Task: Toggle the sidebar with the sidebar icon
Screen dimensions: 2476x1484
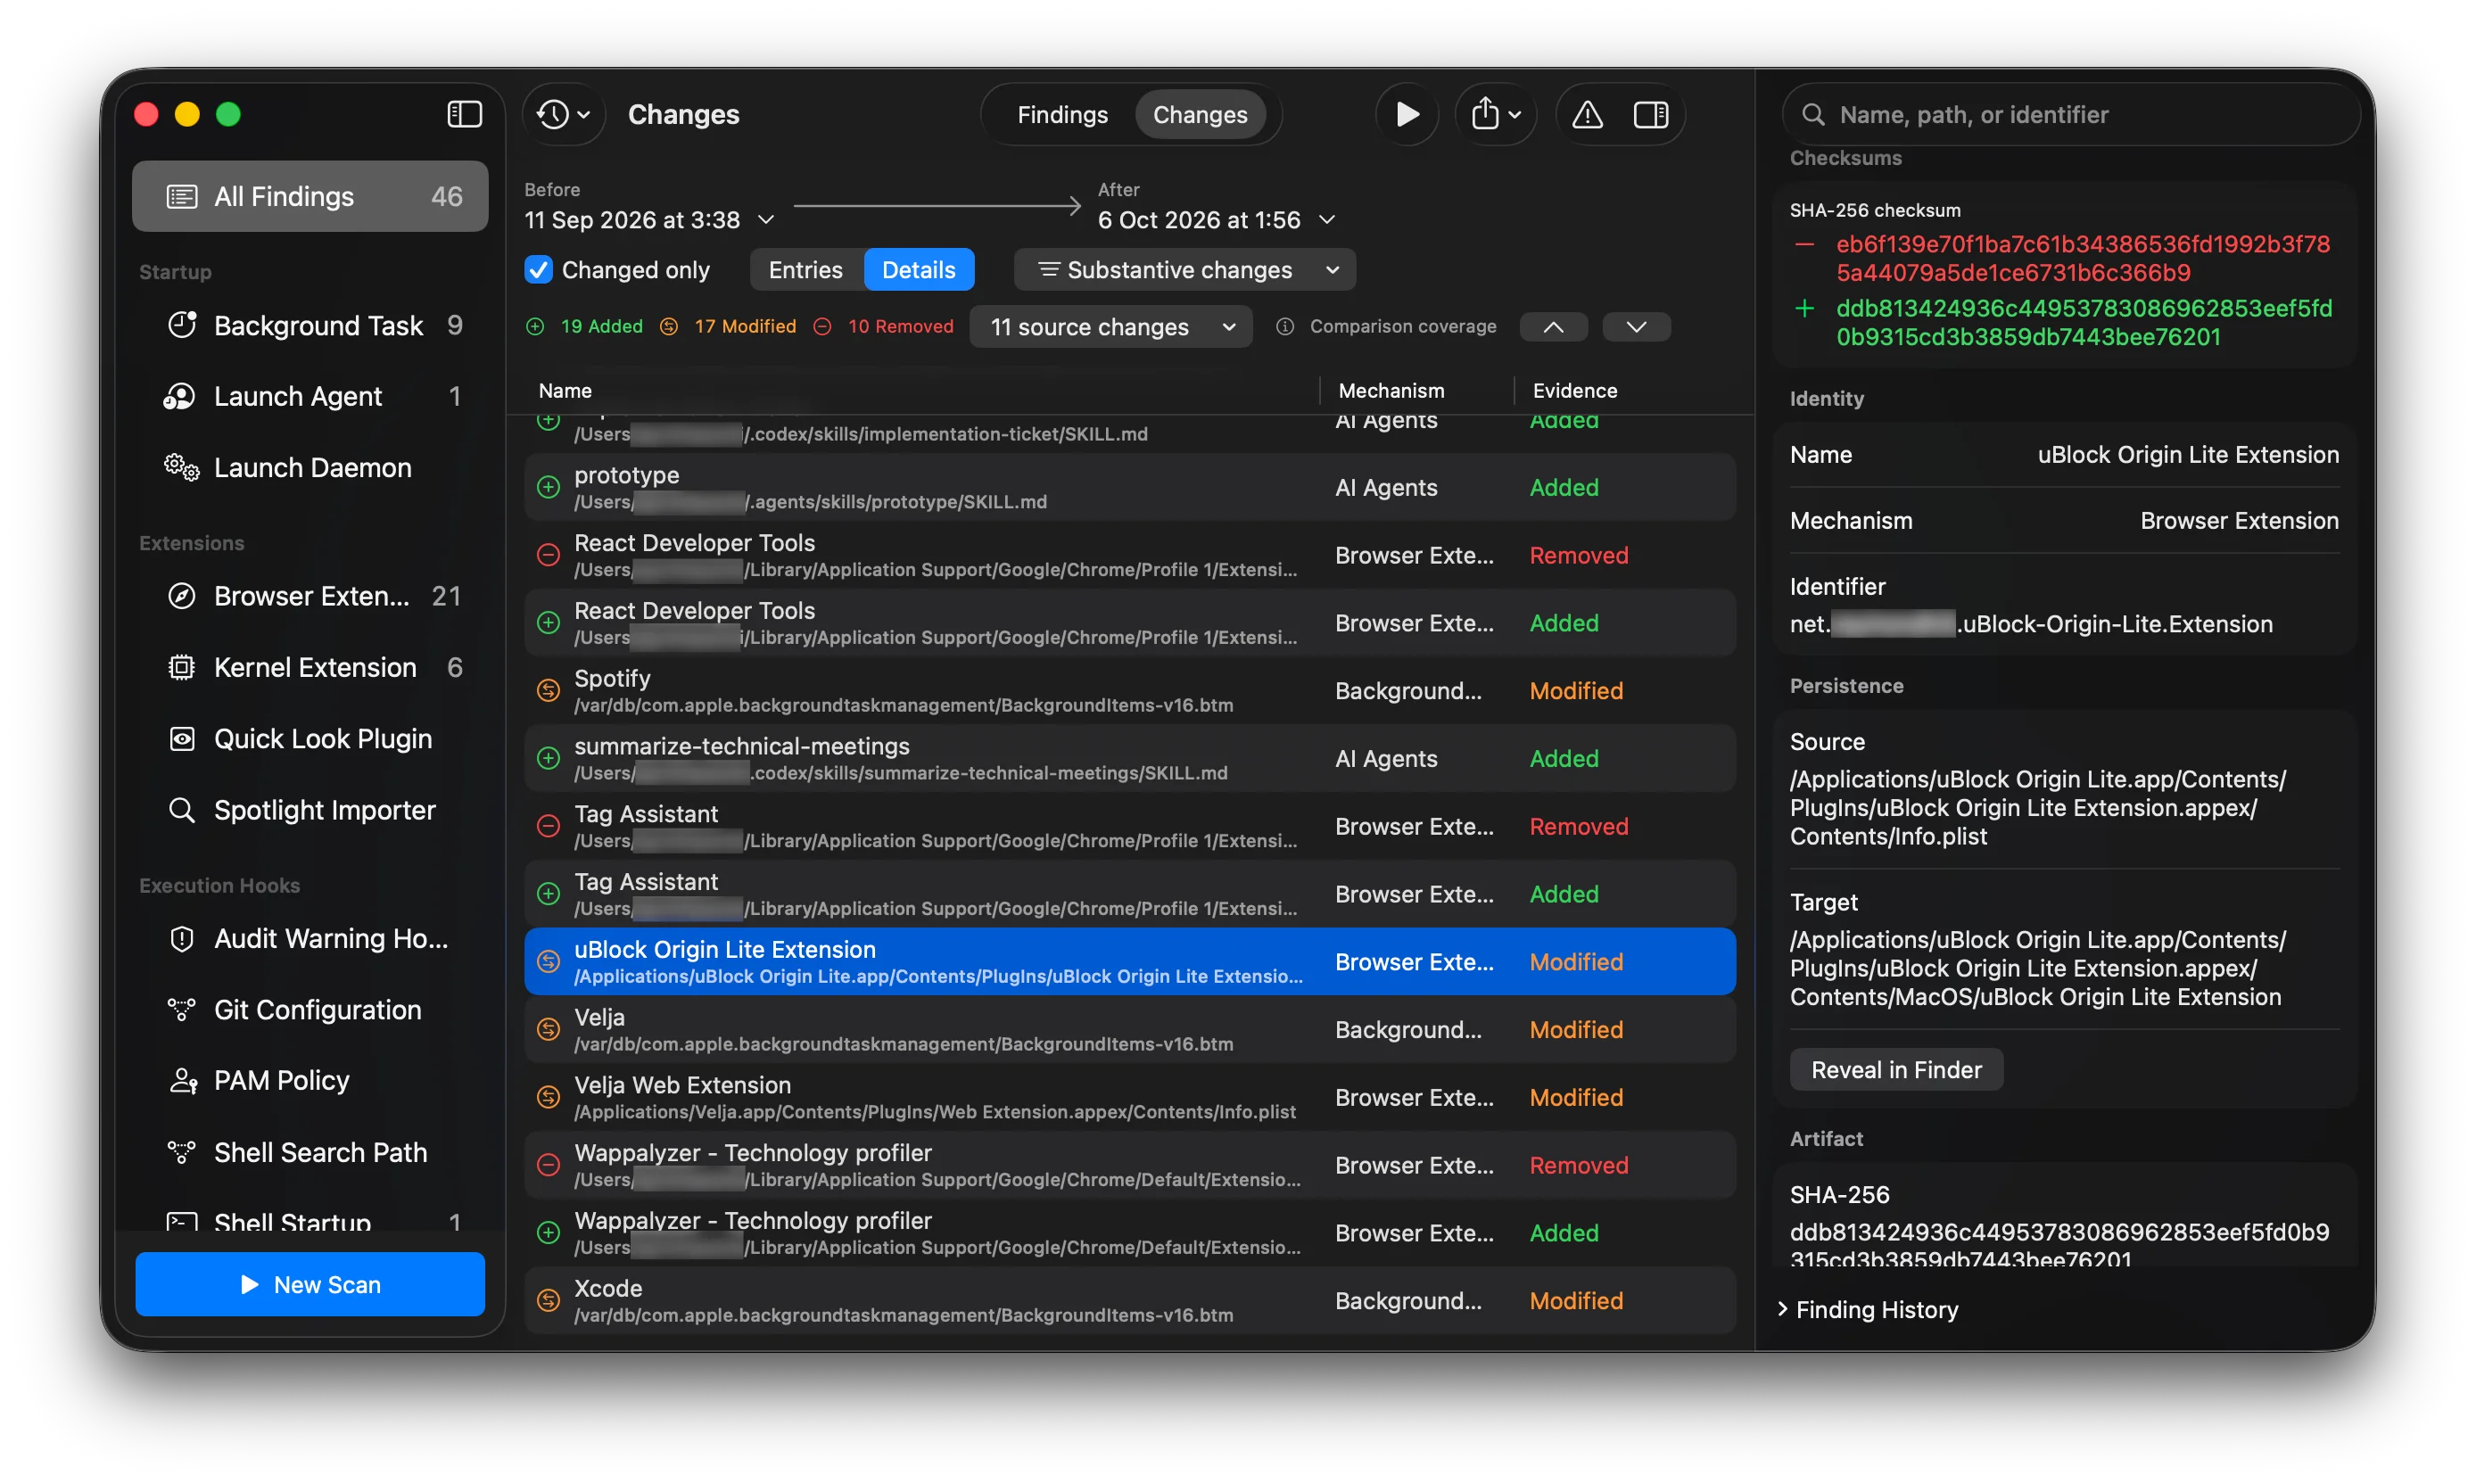Action: 464,114
